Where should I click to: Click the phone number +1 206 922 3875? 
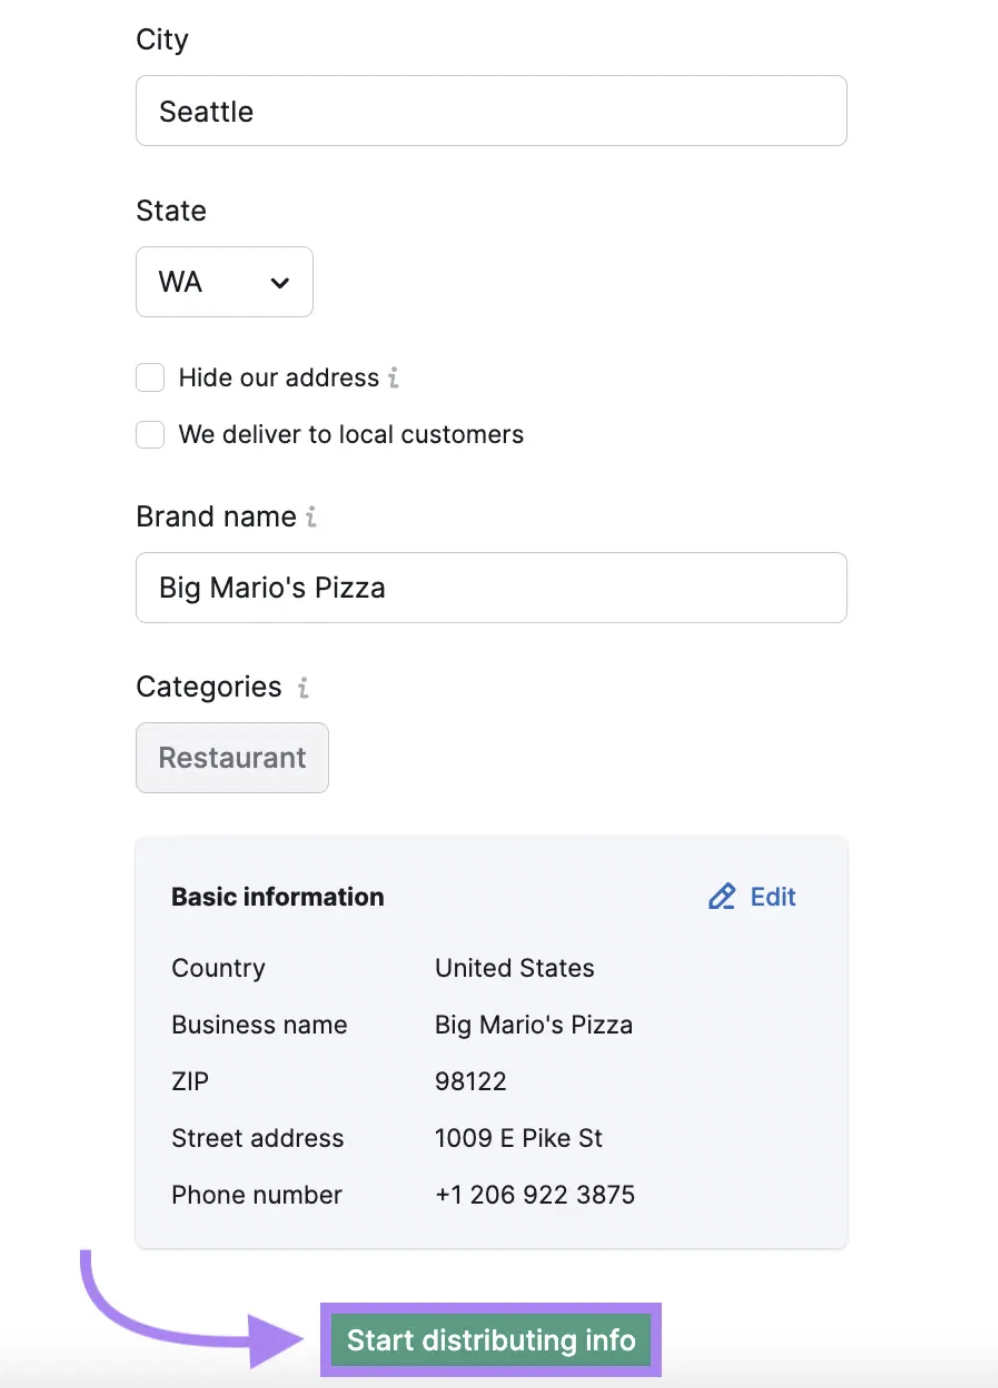pyautogui.click(x=534, y=1194)
